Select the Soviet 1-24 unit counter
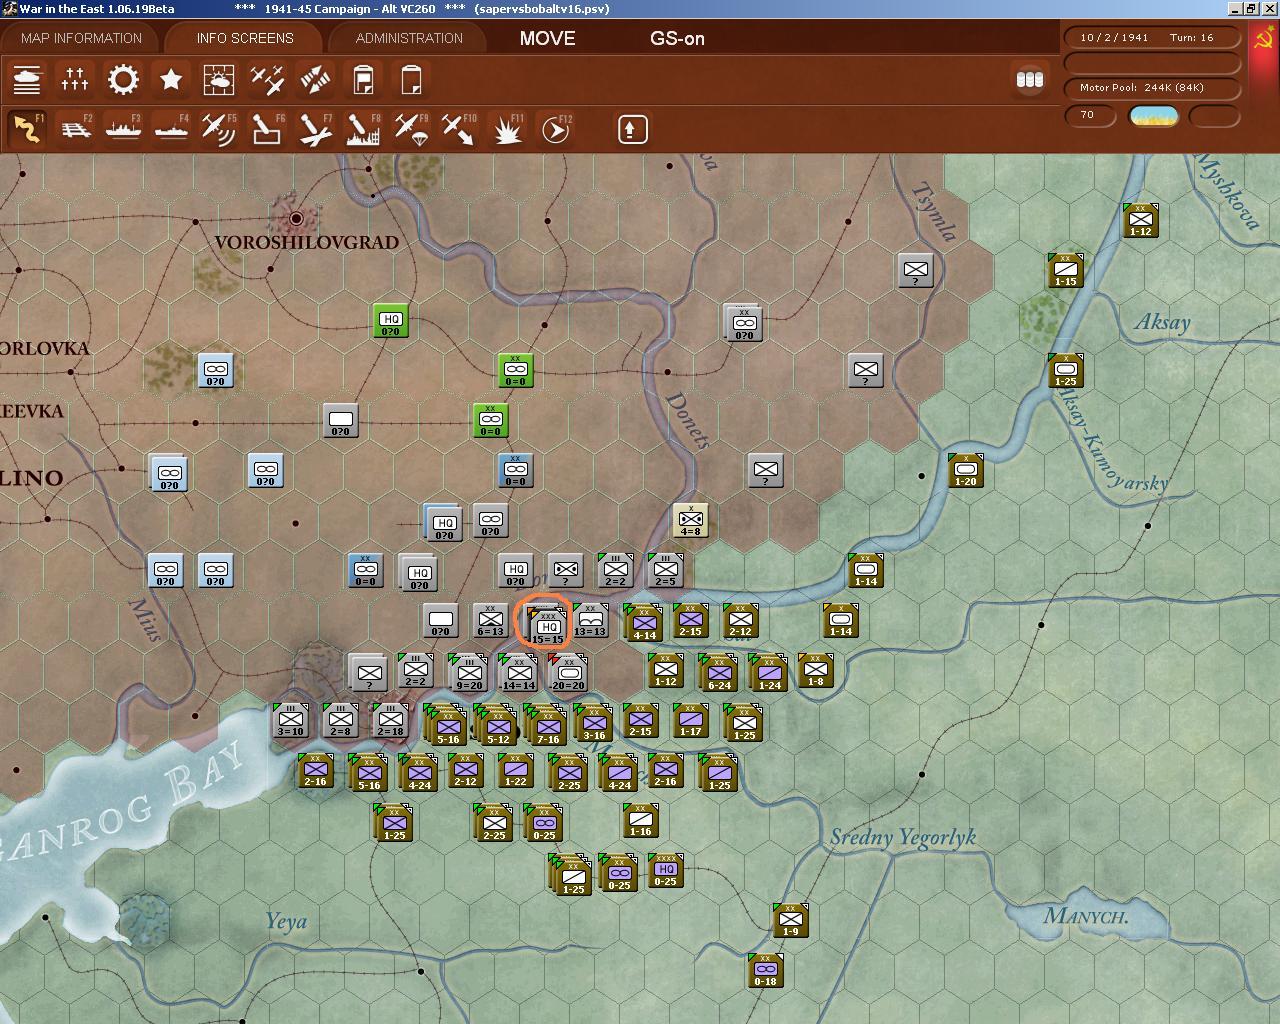Screen dimensions: 1280x1024 [768, 673]
